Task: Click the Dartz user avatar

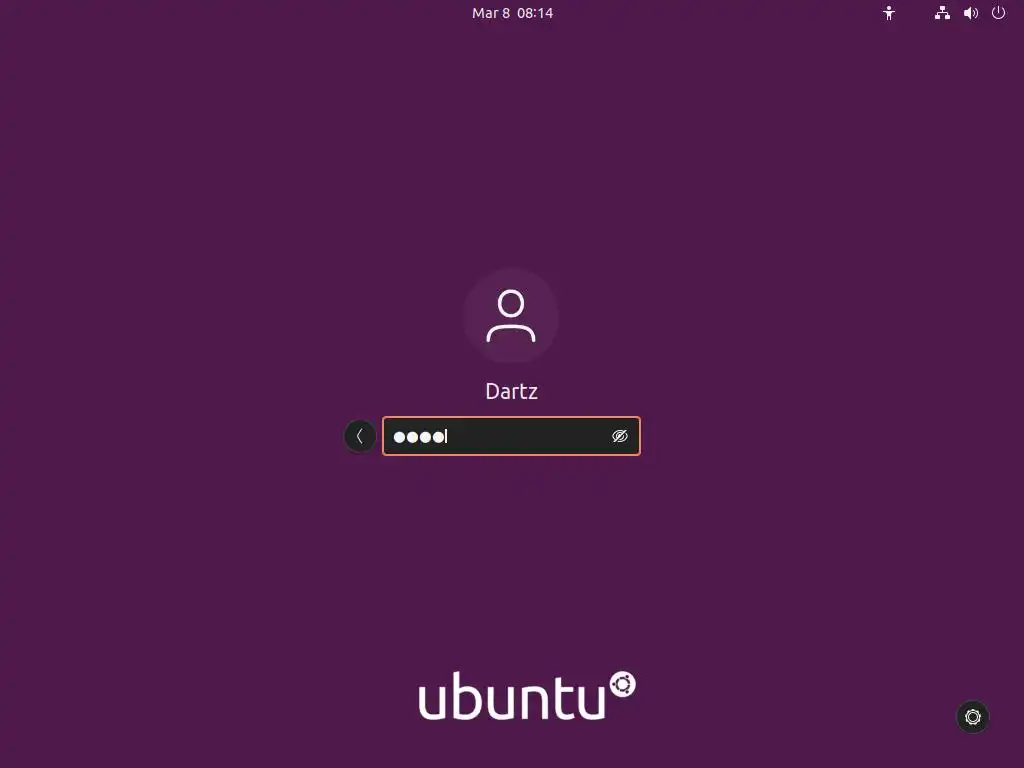Action: click(x=511, y=315)
